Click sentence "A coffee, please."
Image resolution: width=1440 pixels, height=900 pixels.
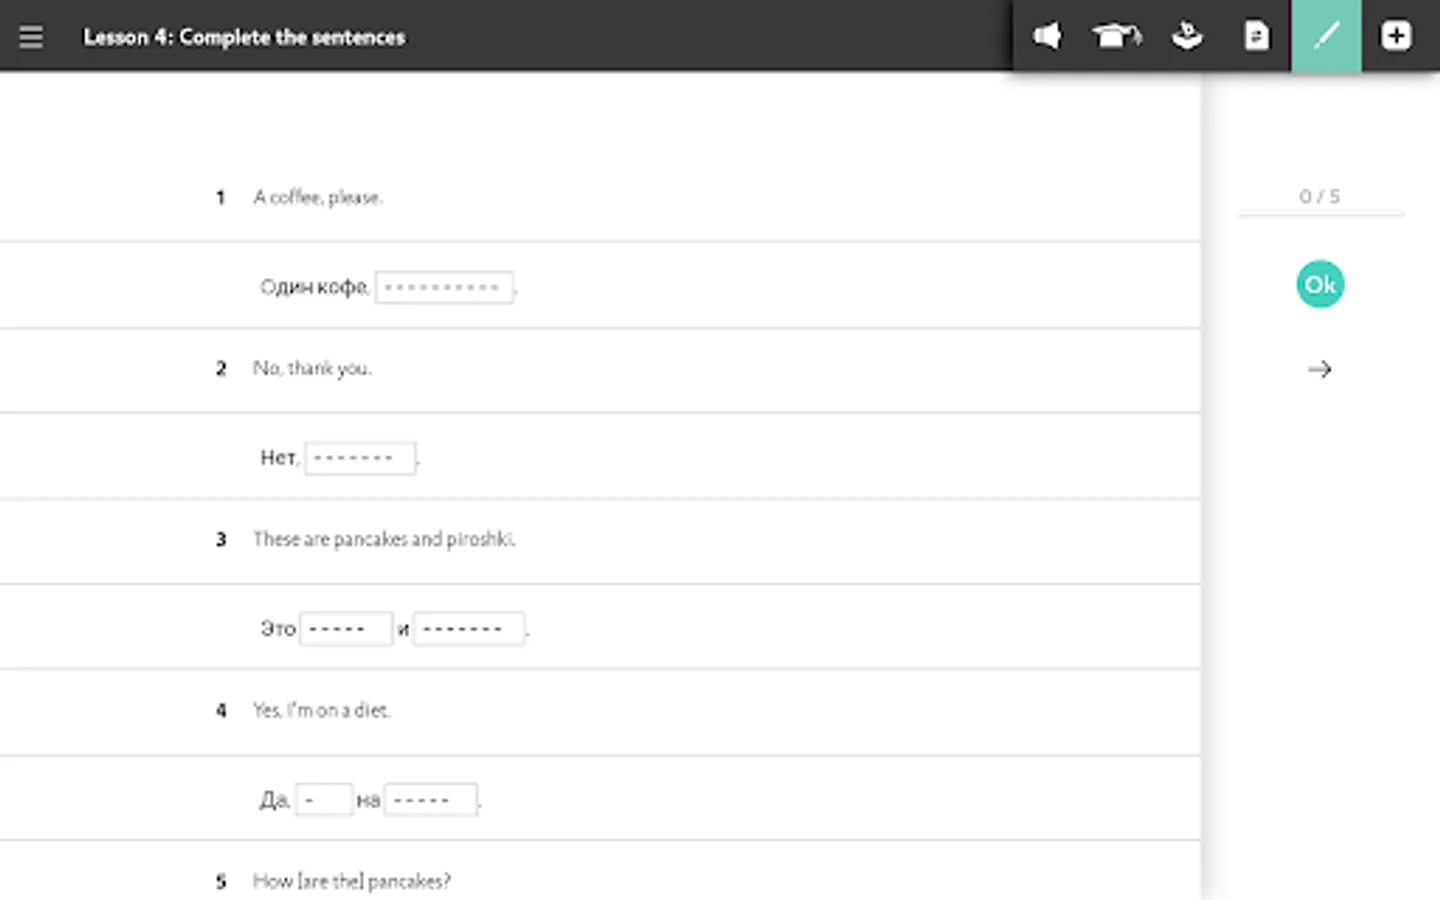[318, 198]
